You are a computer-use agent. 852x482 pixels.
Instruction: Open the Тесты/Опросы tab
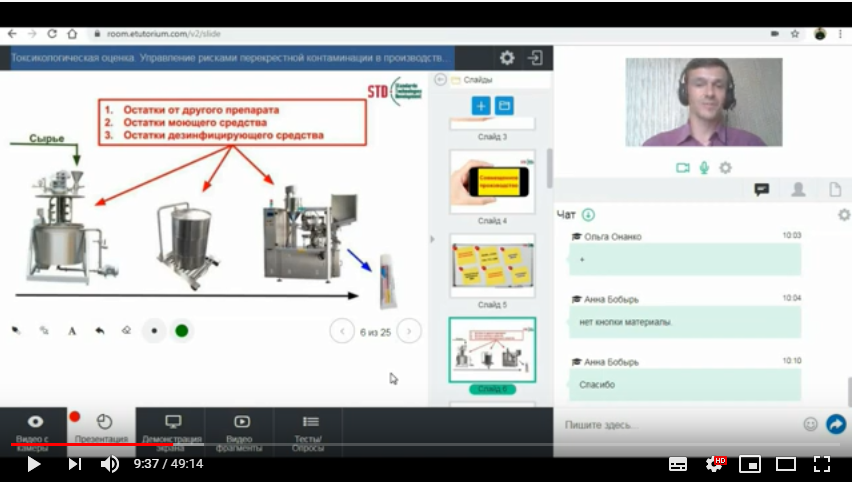pyautogui.click(x=308, y=432)
